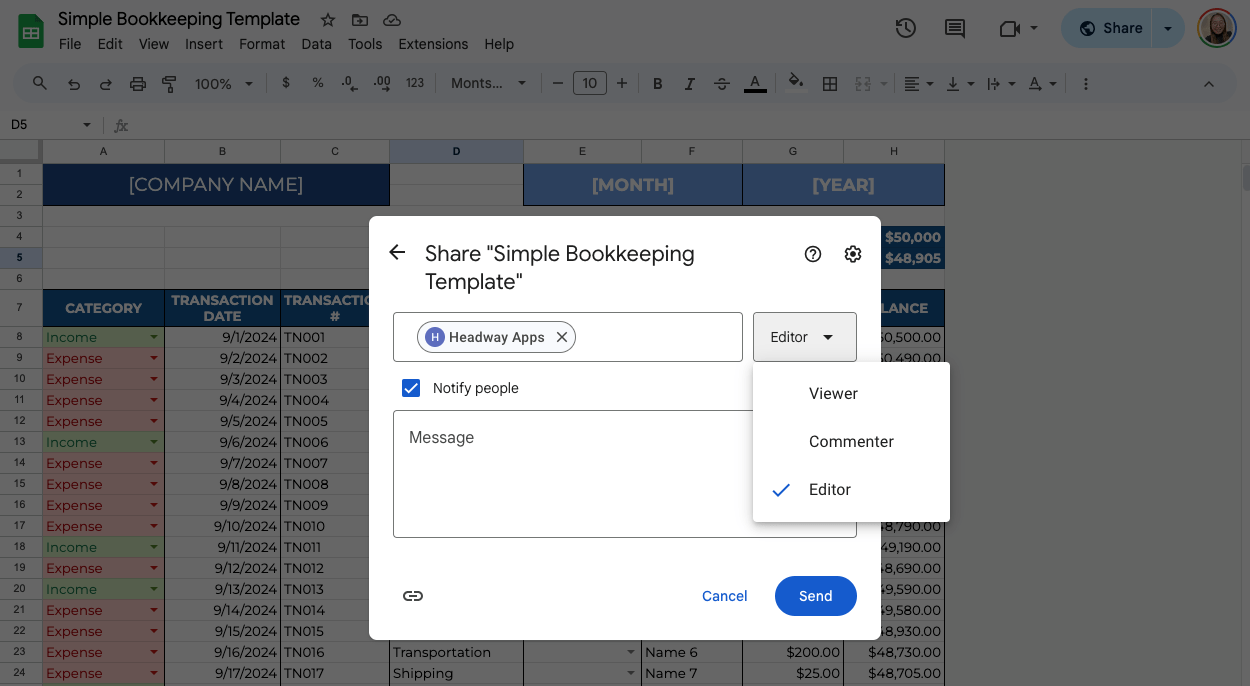Image resolution: width=1250 pixels, height=686 pixels.
Task: Toggle italic formatting off
Action: coord(689,83)
